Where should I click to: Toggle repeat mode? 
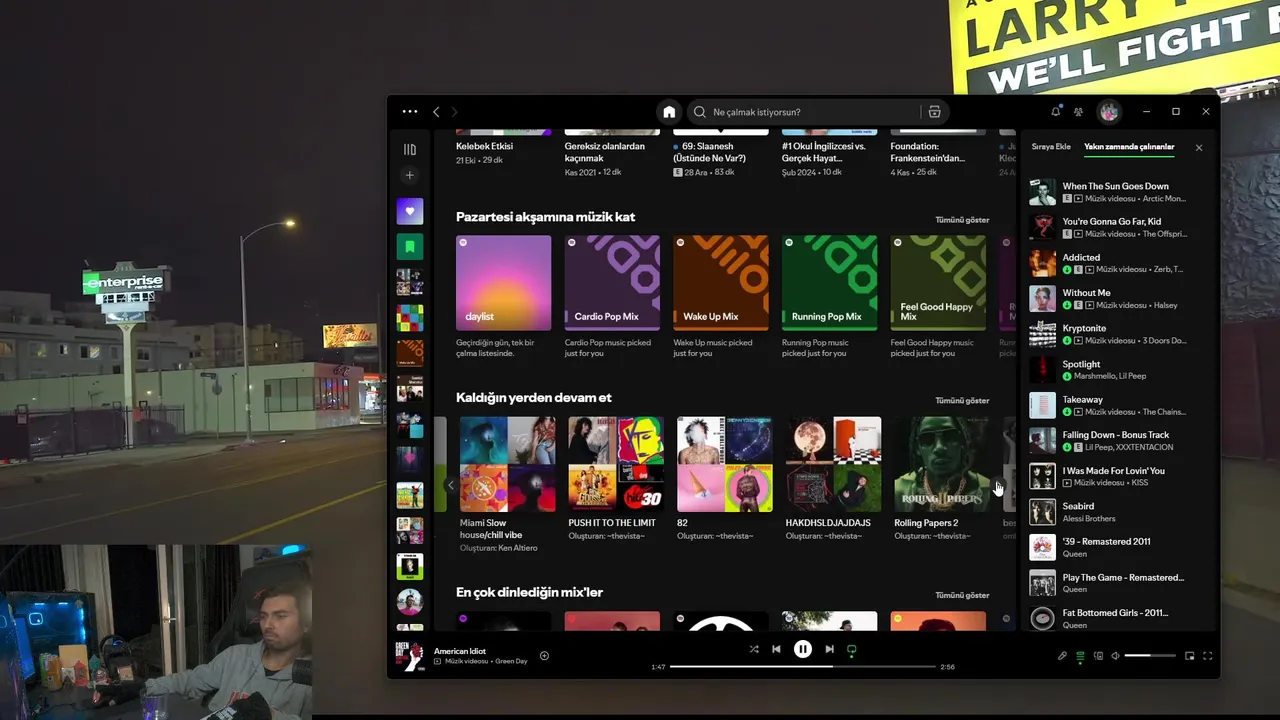pyautogui.click(x=852, y=649)
